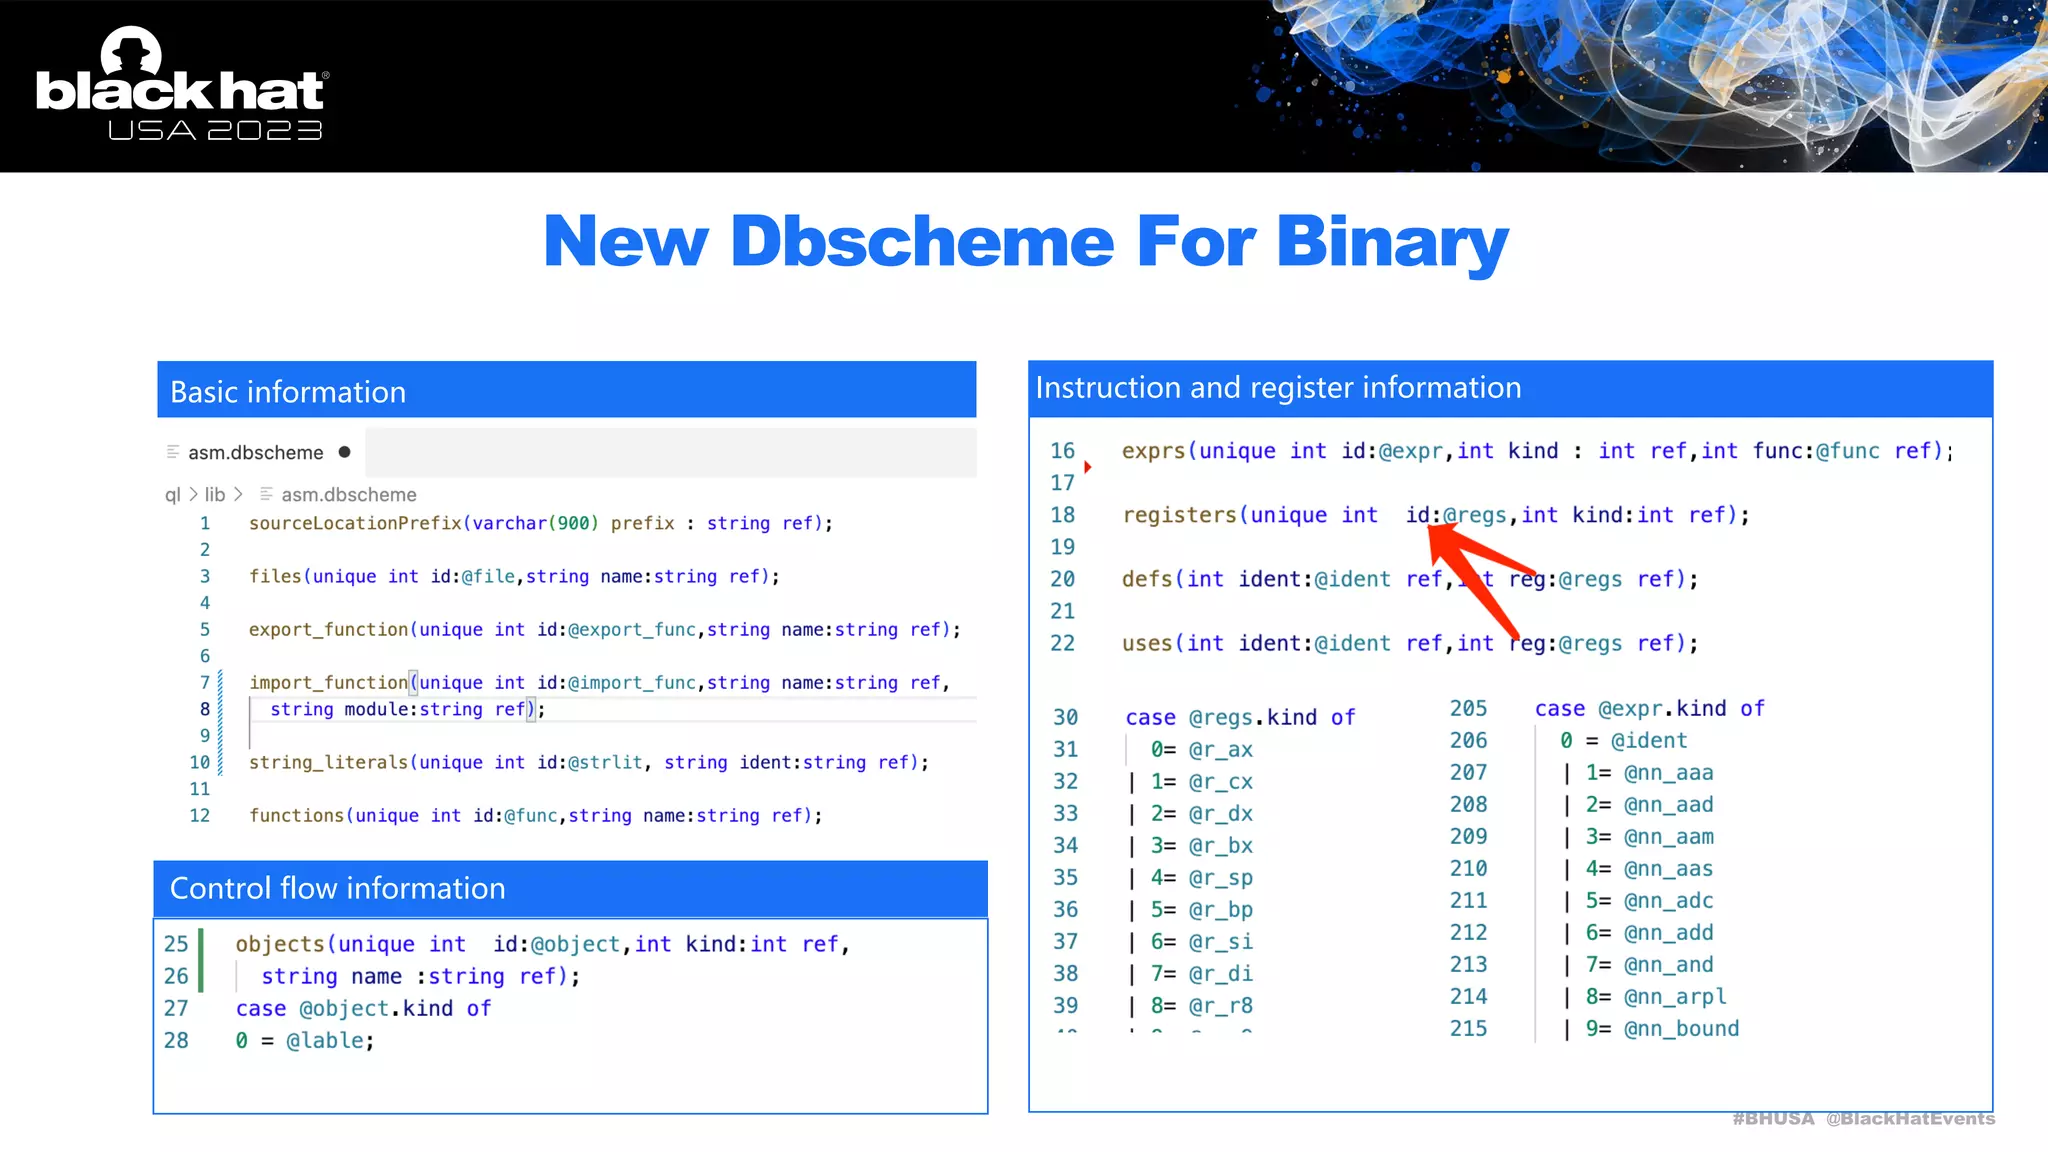The image size is (2048, 1152).
Task: Click the file icon on asm.dbscheme tab
Action: coord(173,452)
